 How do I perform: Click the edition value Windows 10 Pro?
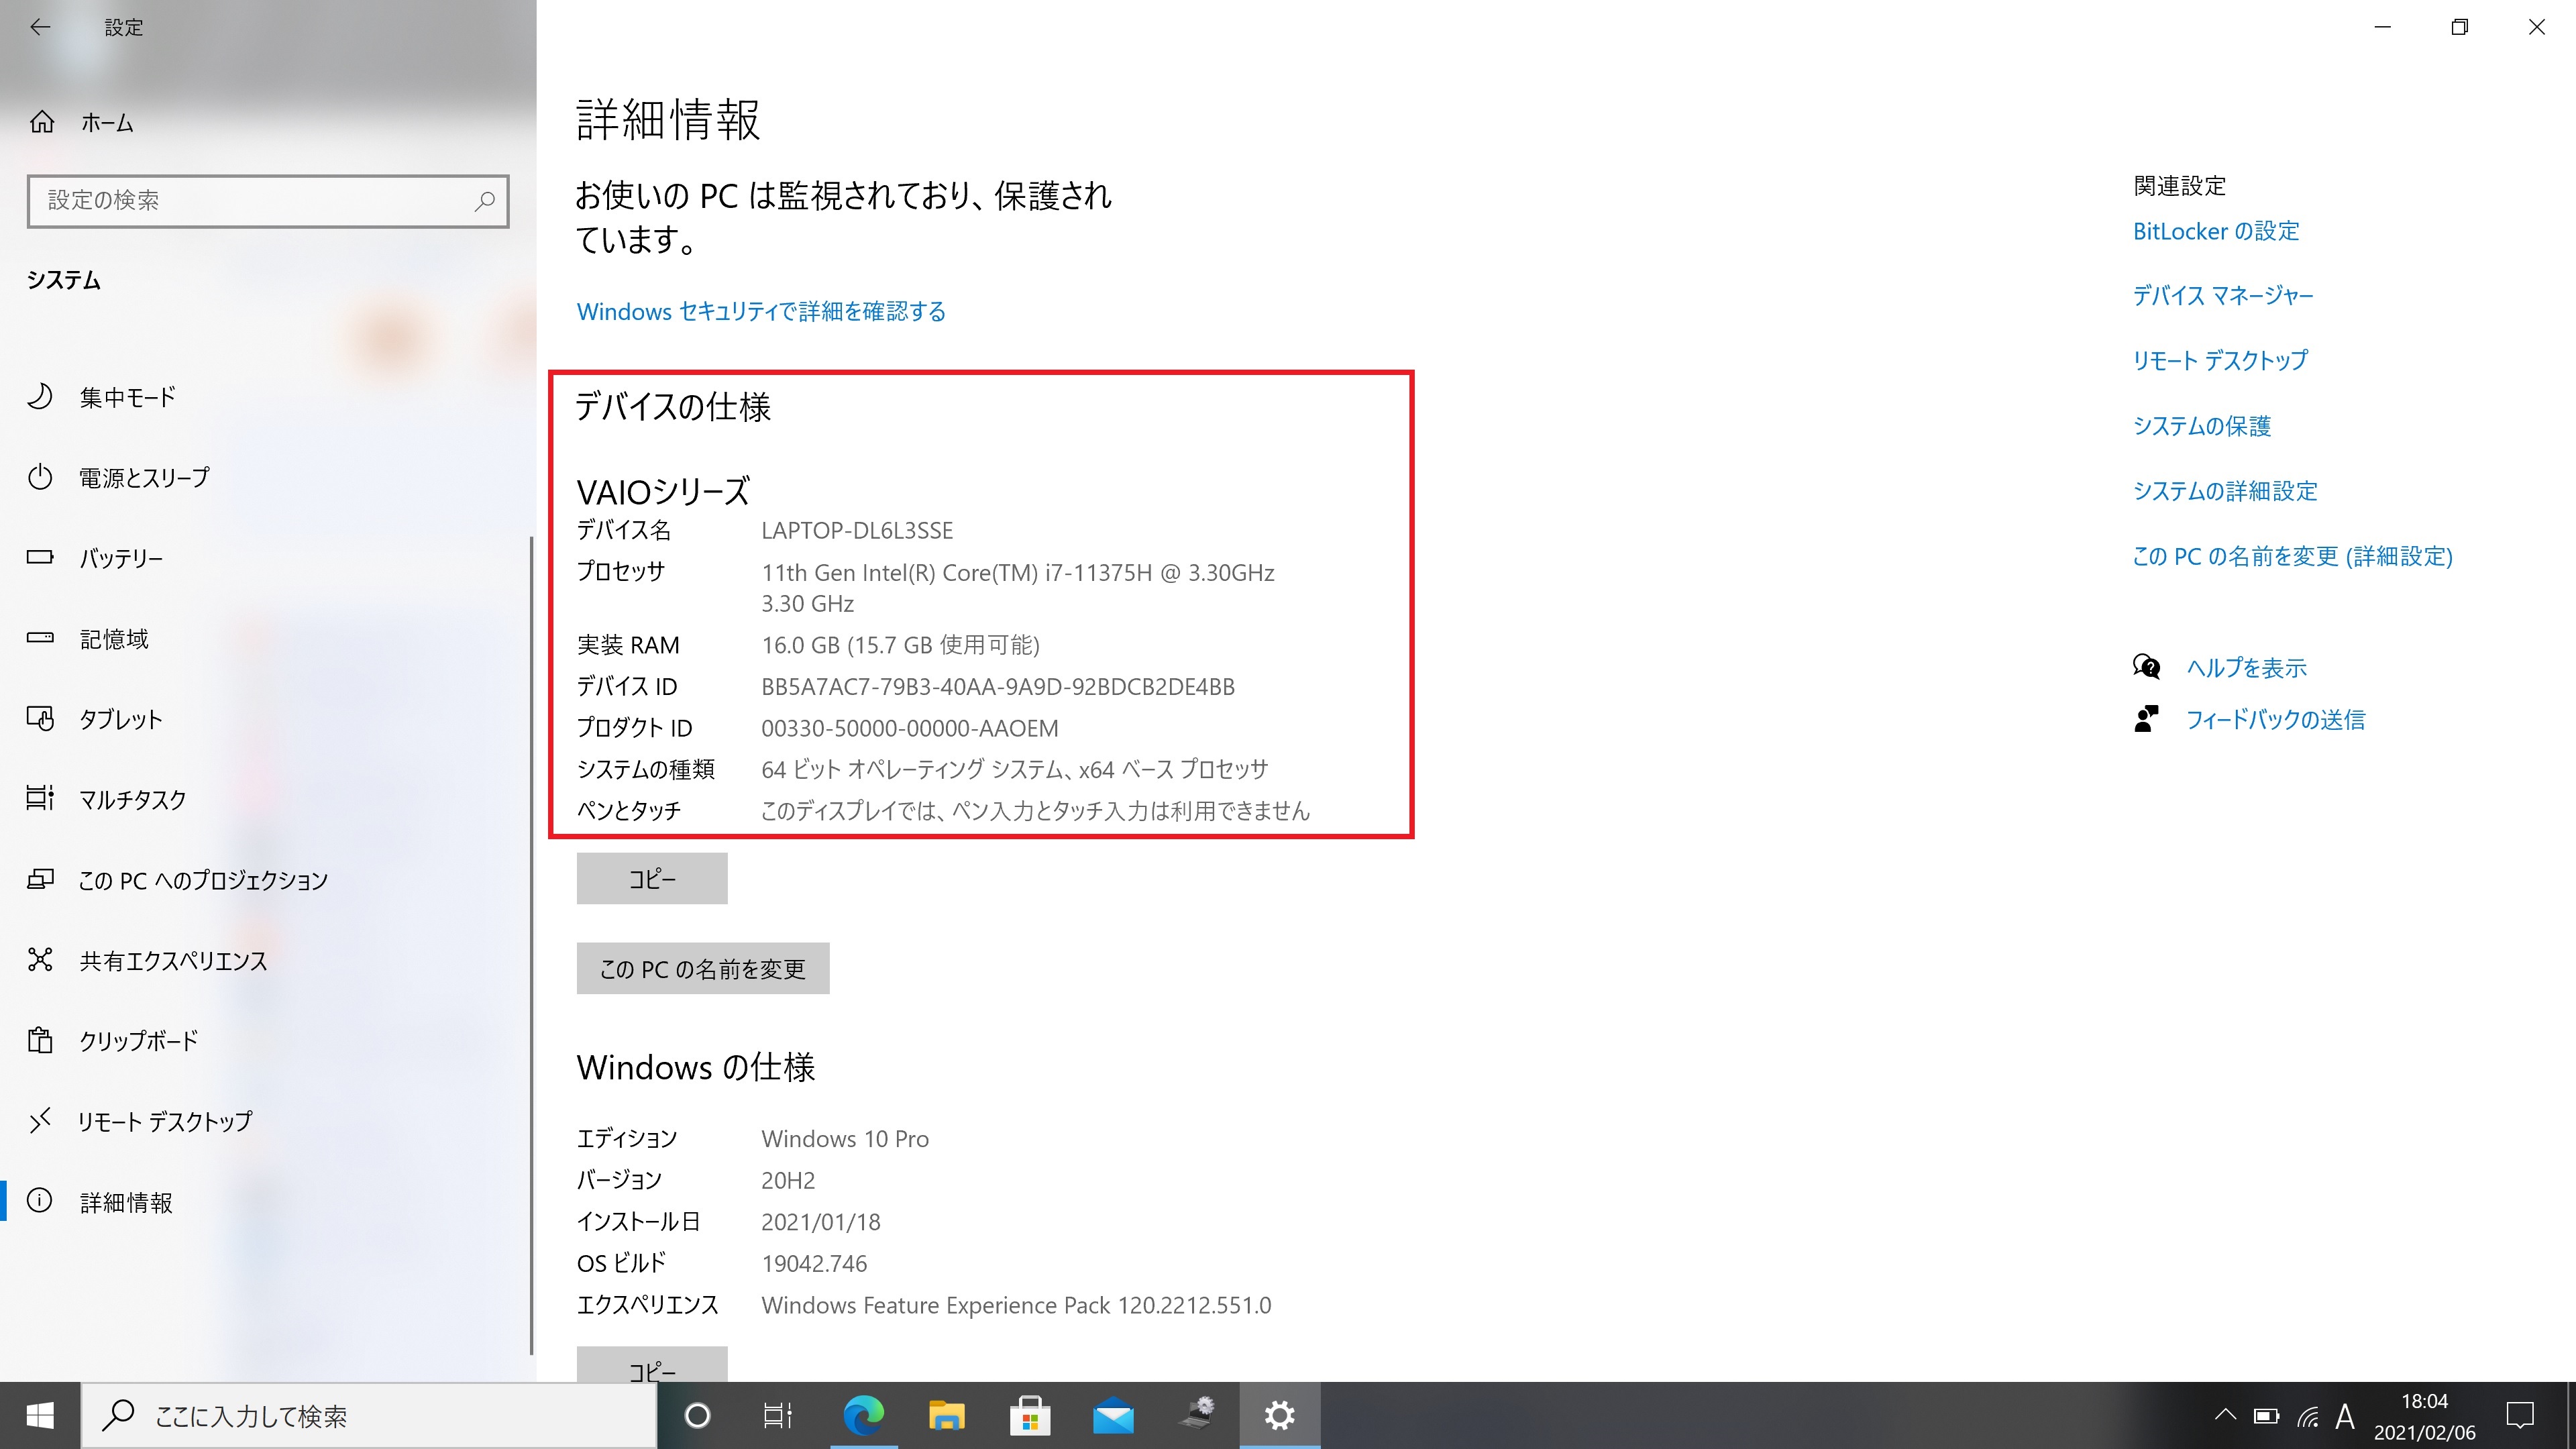(845, 1139)
